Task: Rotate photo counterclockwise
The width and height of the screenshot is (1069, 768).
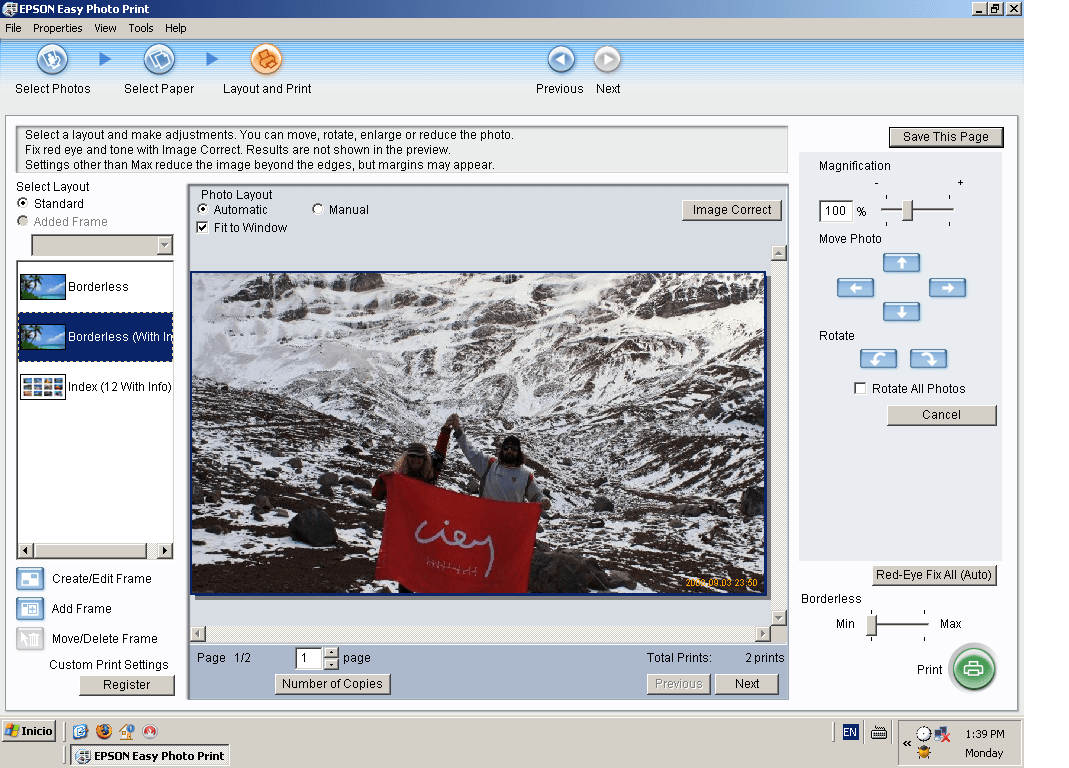Action: (878, 359)
